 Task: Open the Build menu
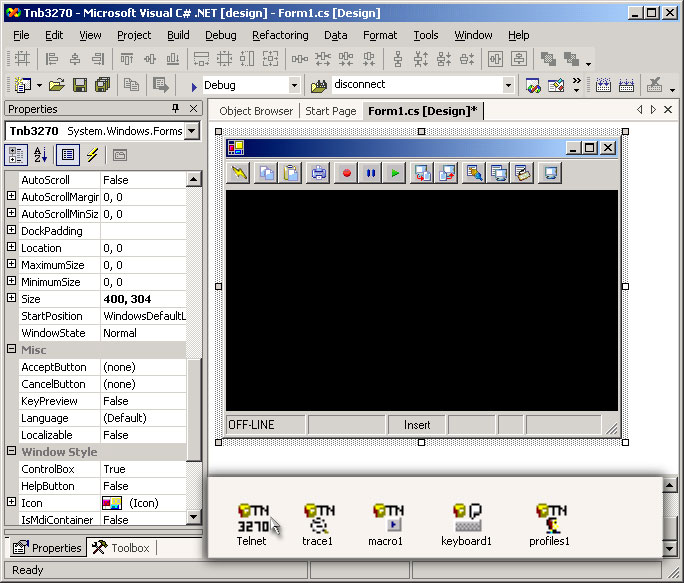(x=178, y=35)
